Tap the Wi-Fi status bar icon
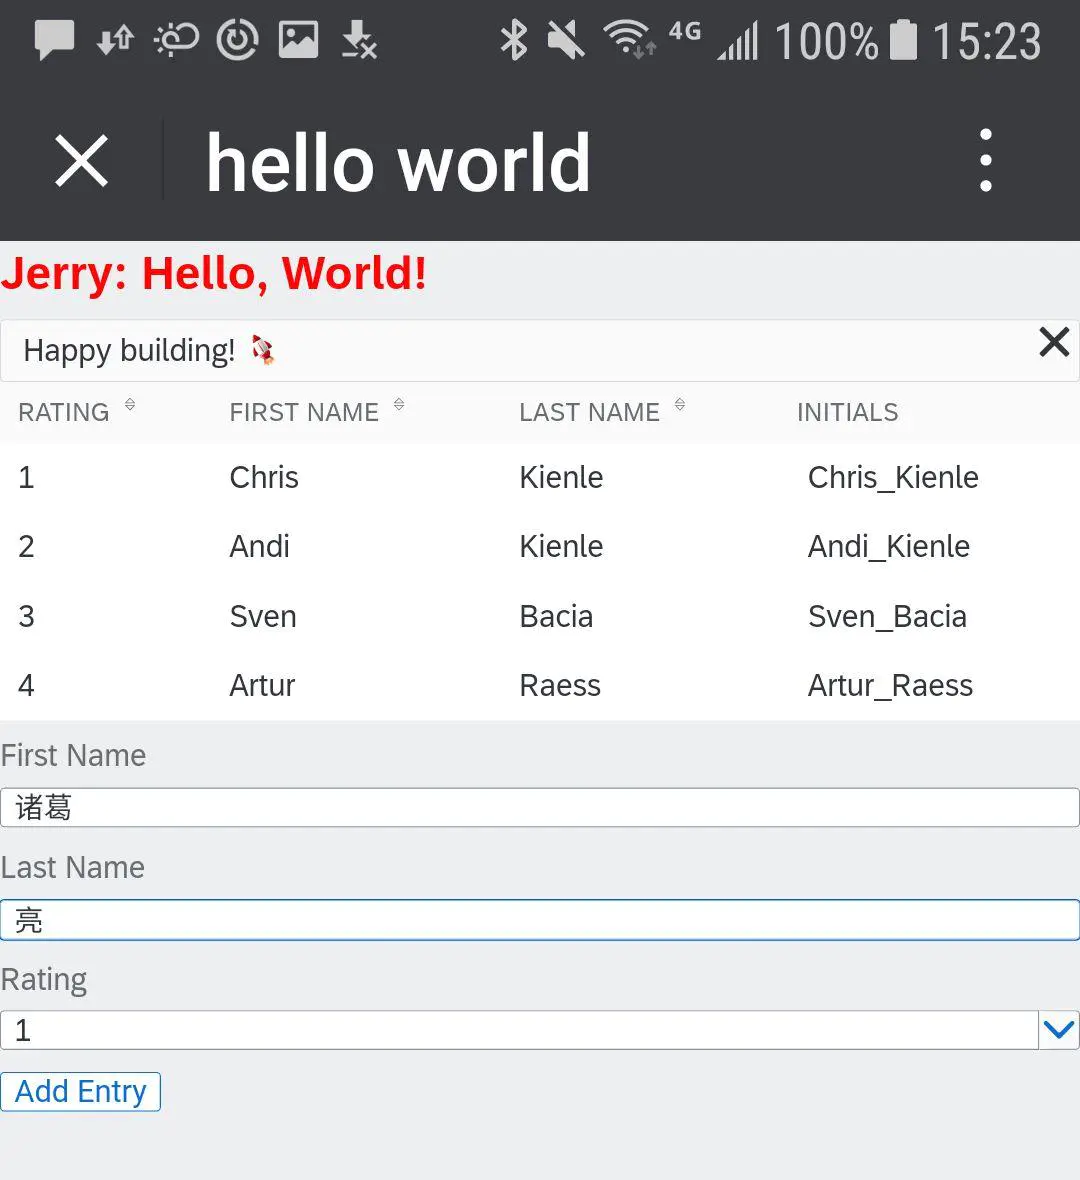This screenshot has width=1080, height=1180. click(628, 41)
